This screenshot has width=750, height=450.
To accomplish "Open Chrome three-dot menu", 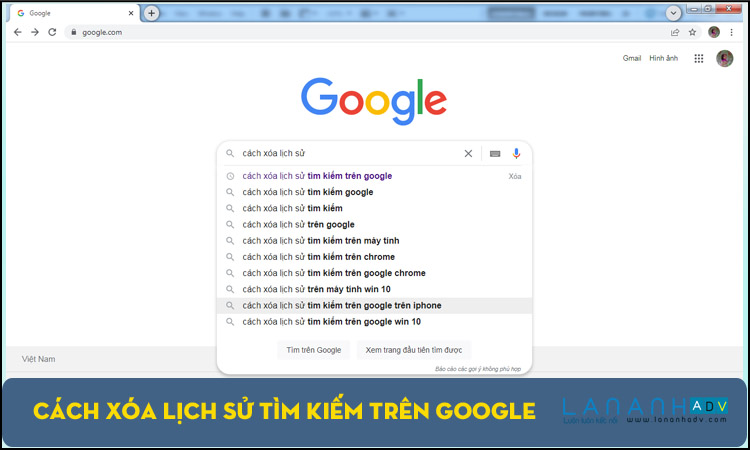I will point(731,32).
